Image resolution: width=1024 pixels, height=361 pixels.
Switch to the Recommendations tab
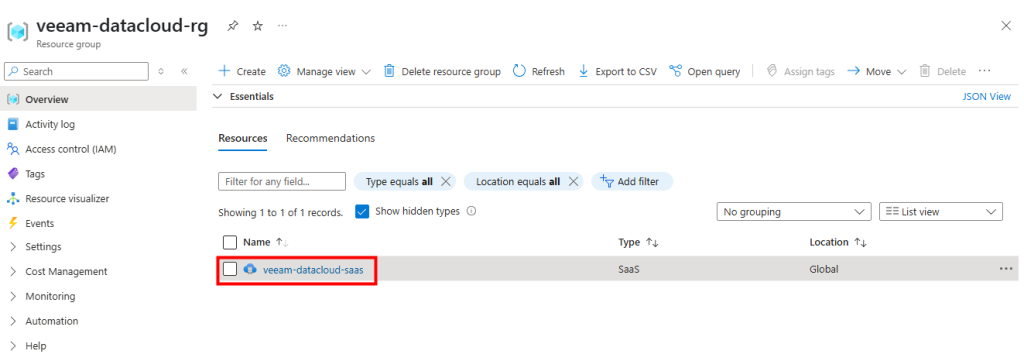pyautogui.click(x=330, y=138)
